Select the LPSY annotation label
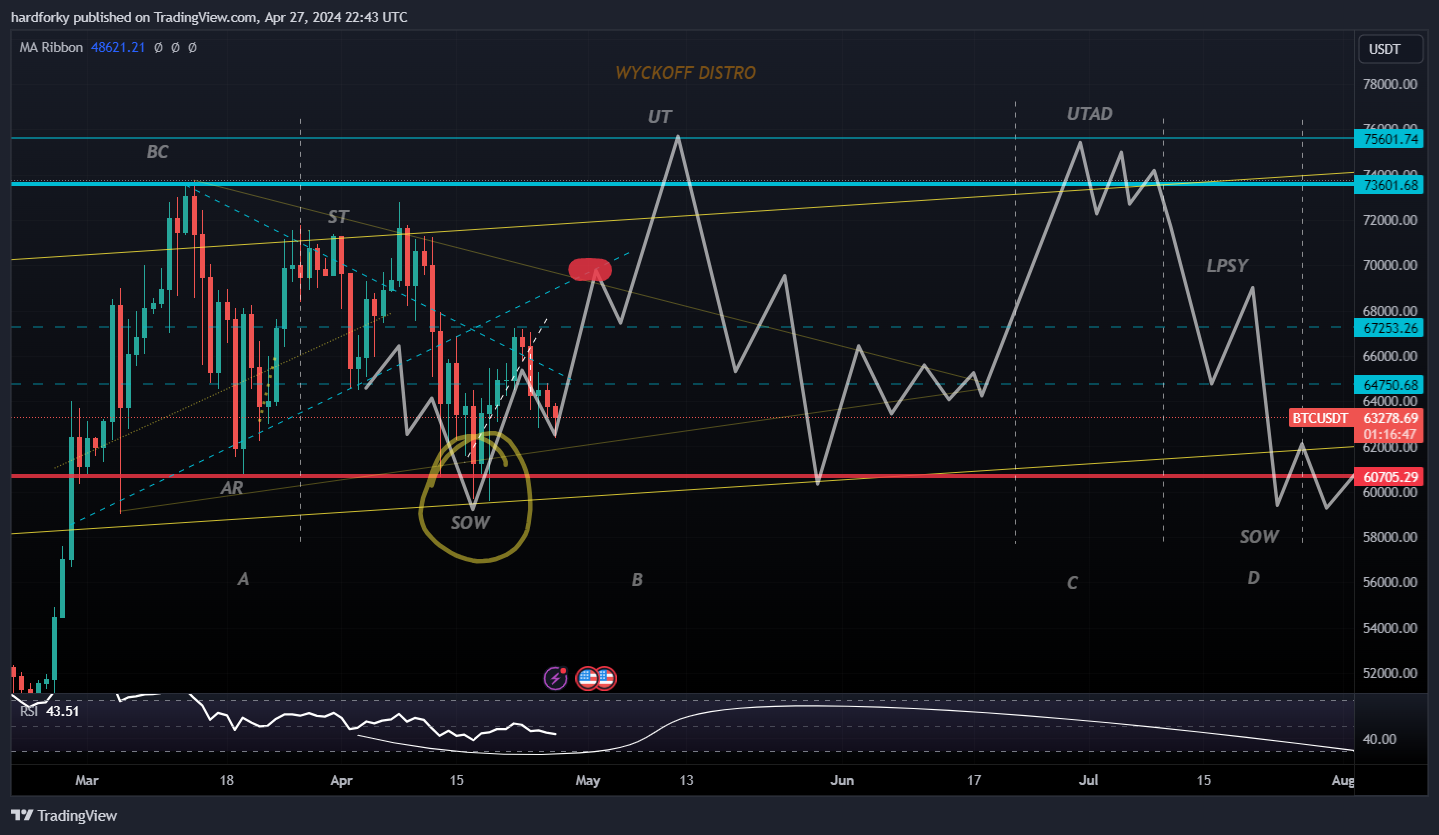Viewport: 1439px width, 835px height. [1227, 266]
